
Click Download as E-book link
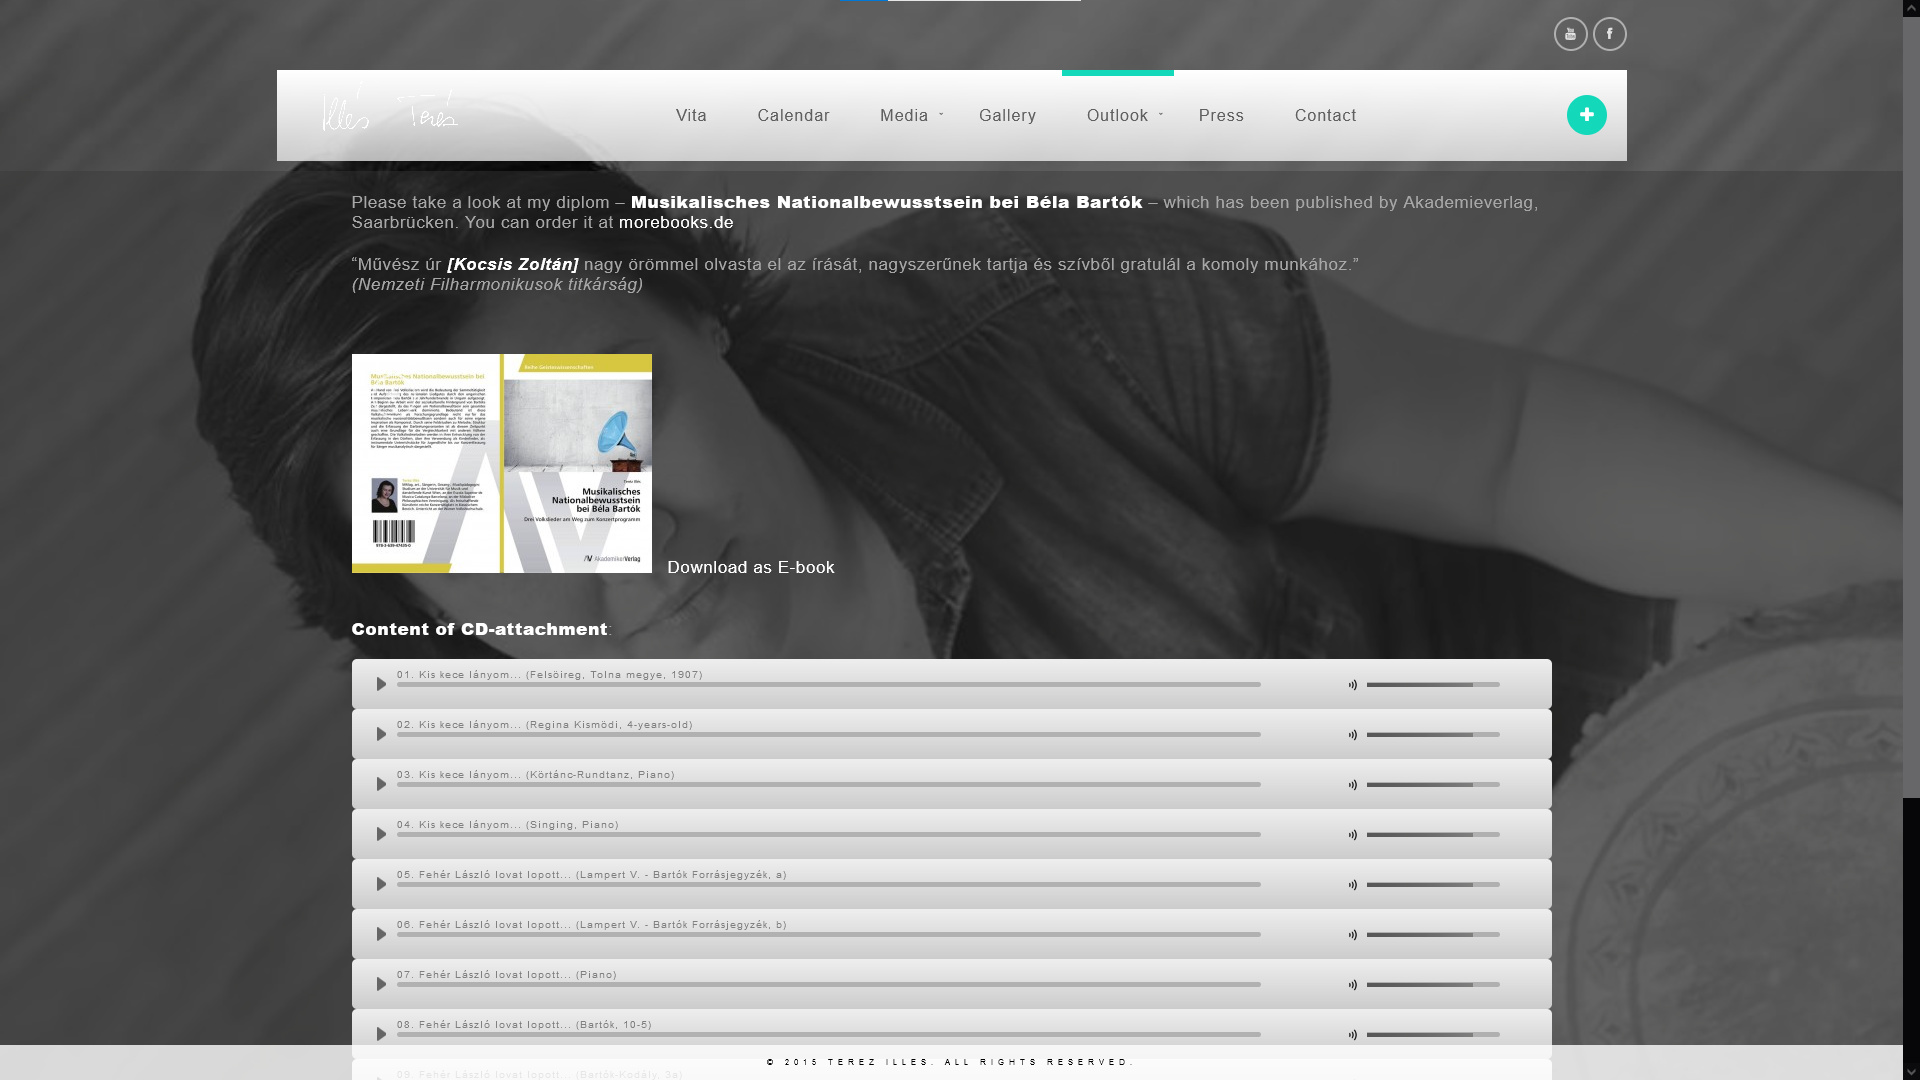point(750,567)
